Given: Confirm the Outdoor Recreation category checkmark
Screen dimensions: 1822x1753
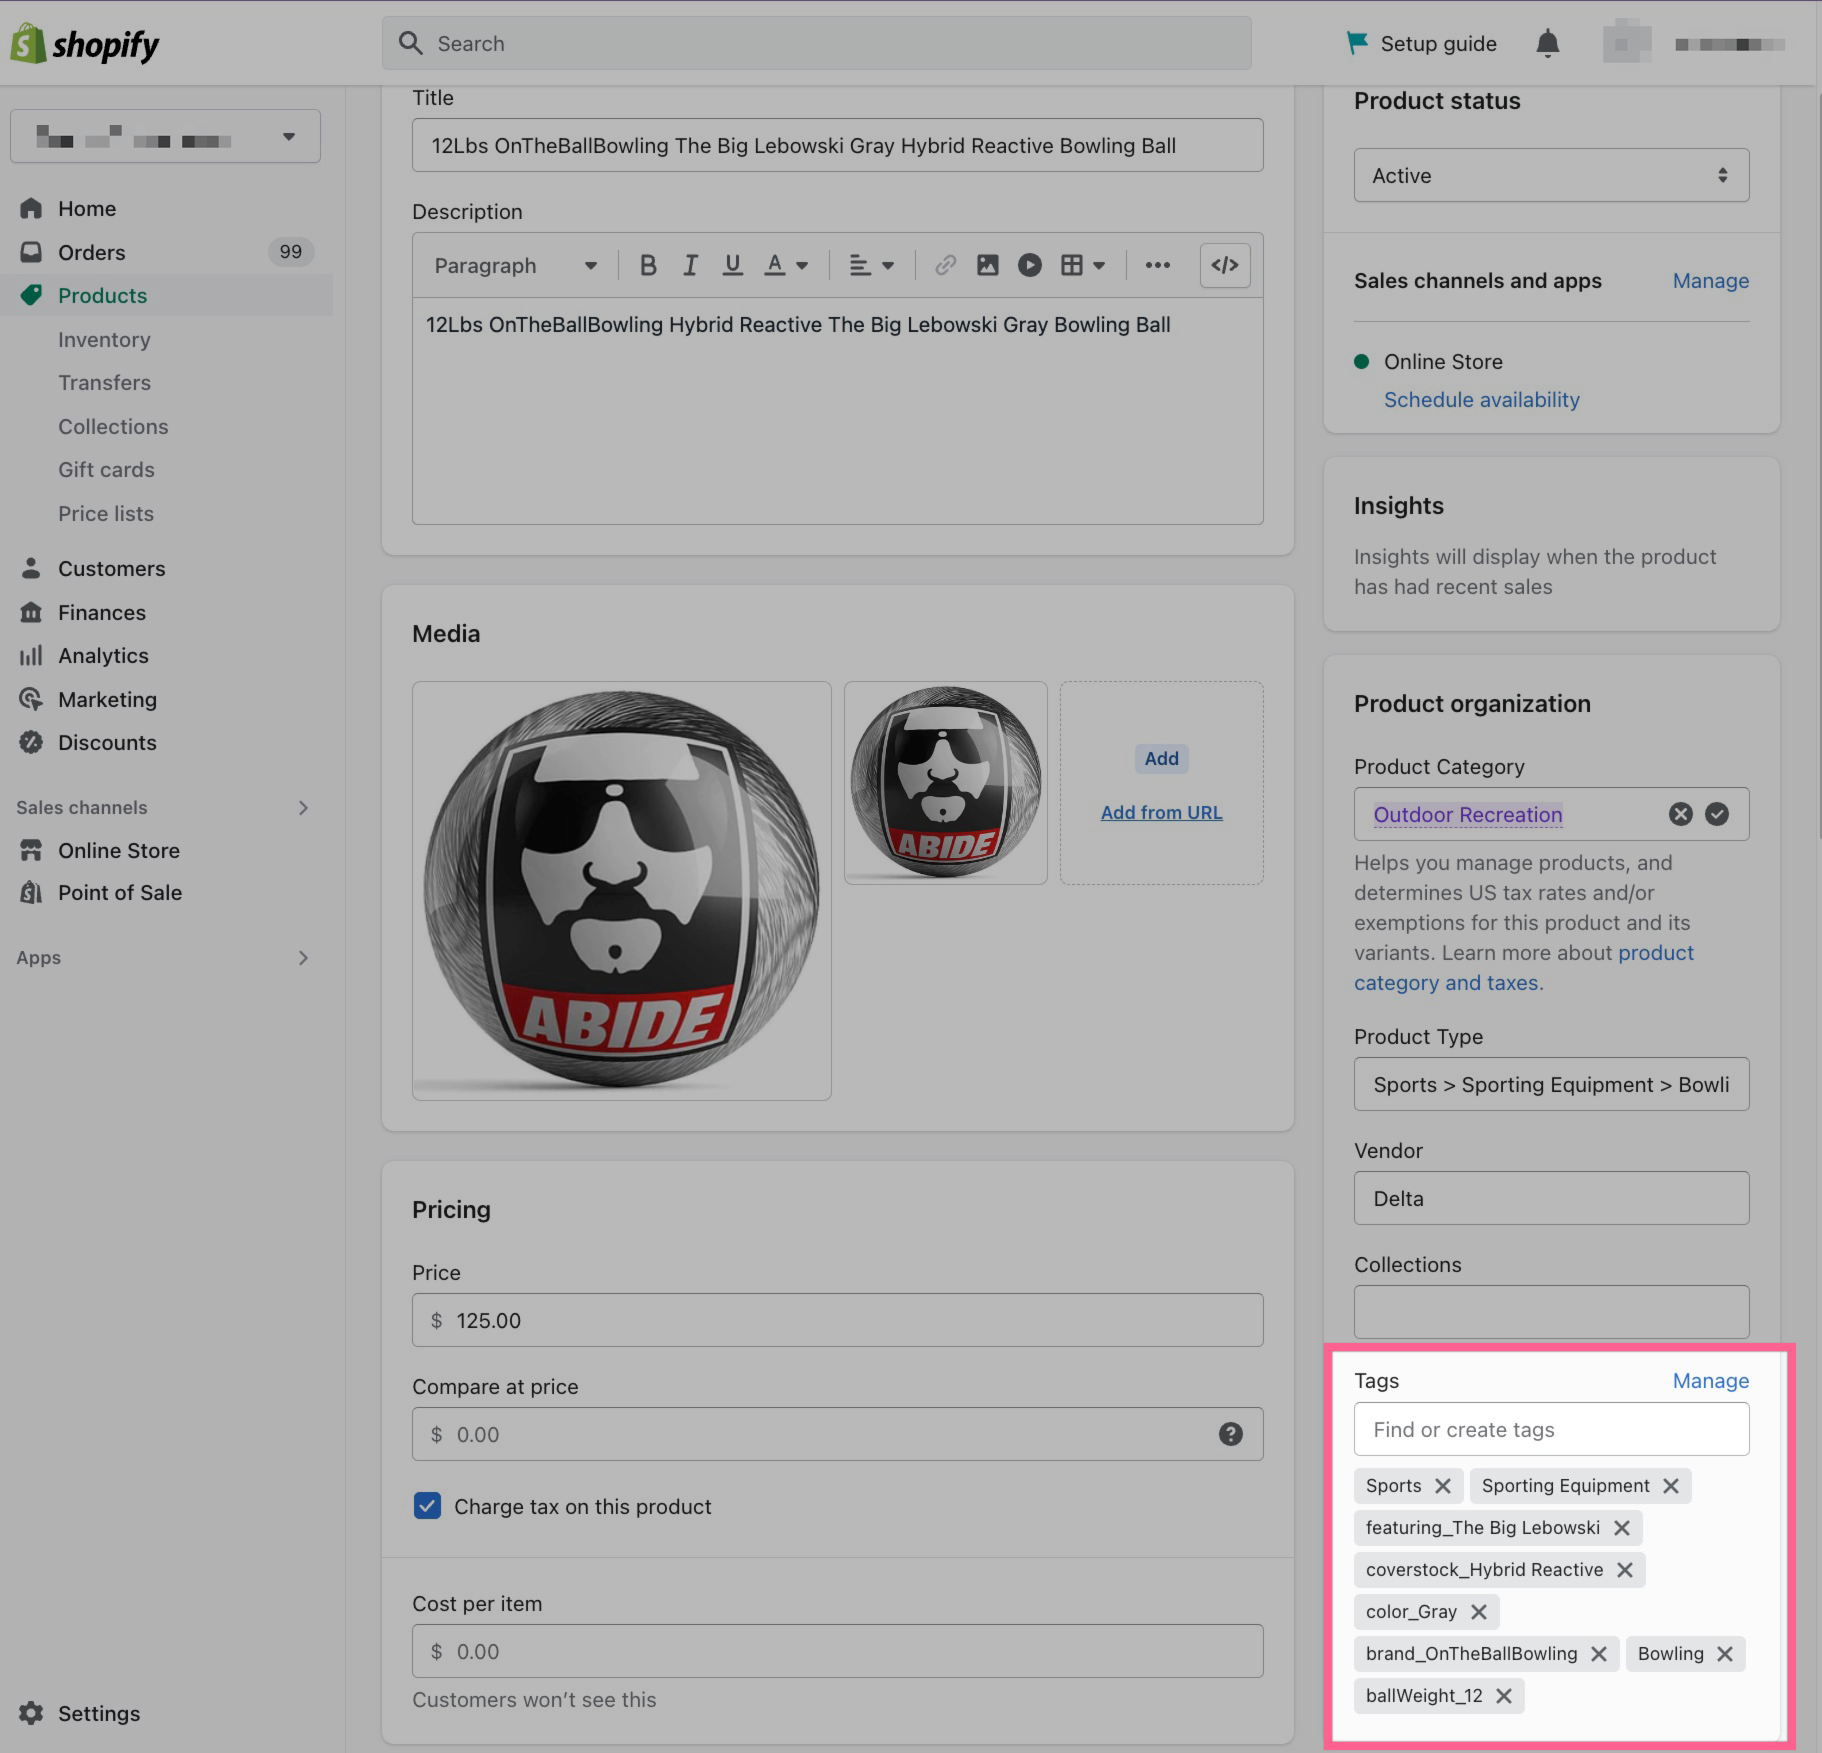Looking at the screenshot, I should click(1717, 815).
